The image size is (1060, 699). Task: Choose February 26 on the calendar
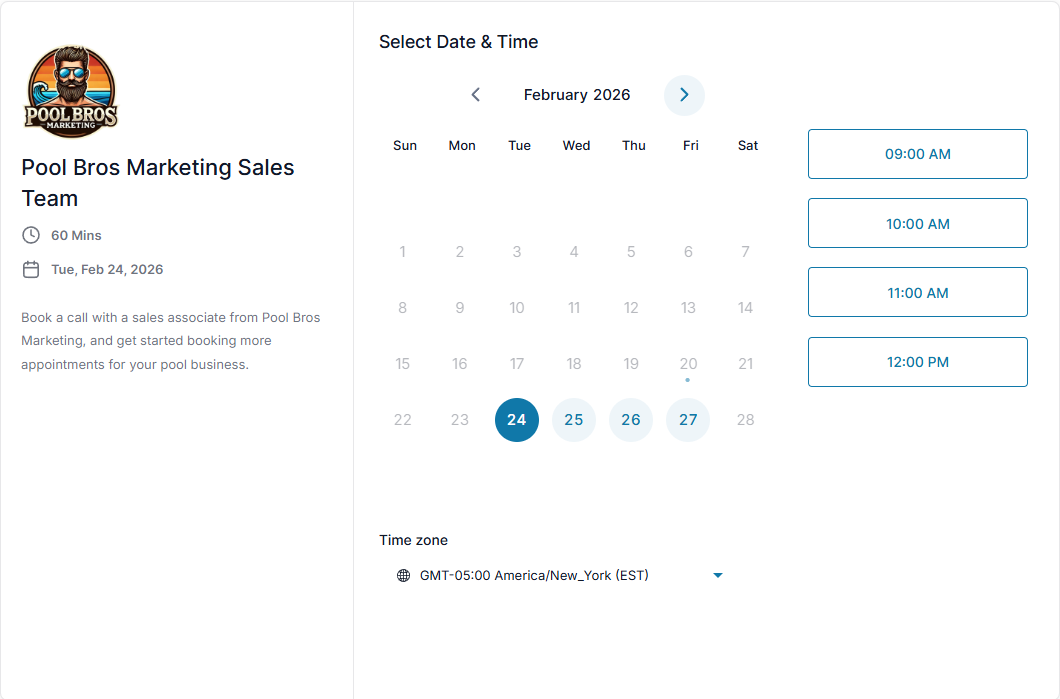(x=631, y=420)
